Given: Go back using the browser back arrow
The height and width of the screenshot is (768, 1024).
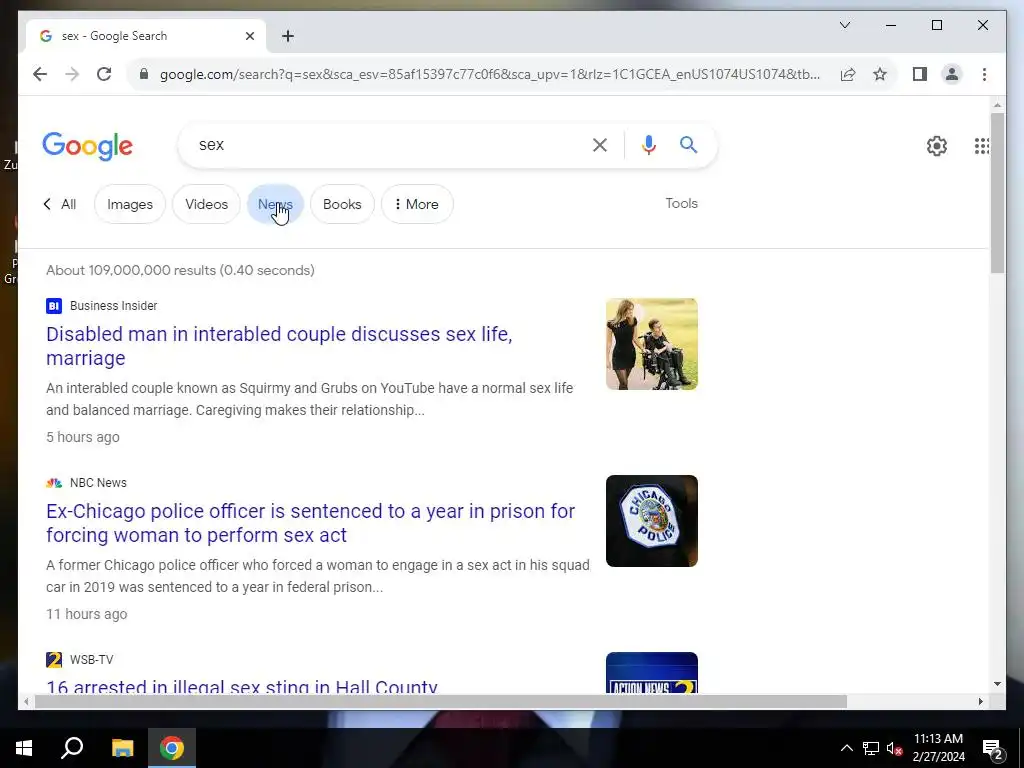Looking at the screenshot, I should [40, 74].
